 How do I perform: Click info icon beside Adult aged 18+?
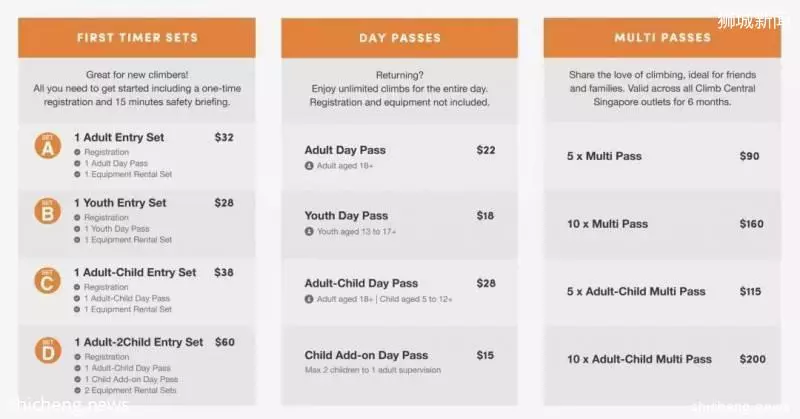click(309, 166)
